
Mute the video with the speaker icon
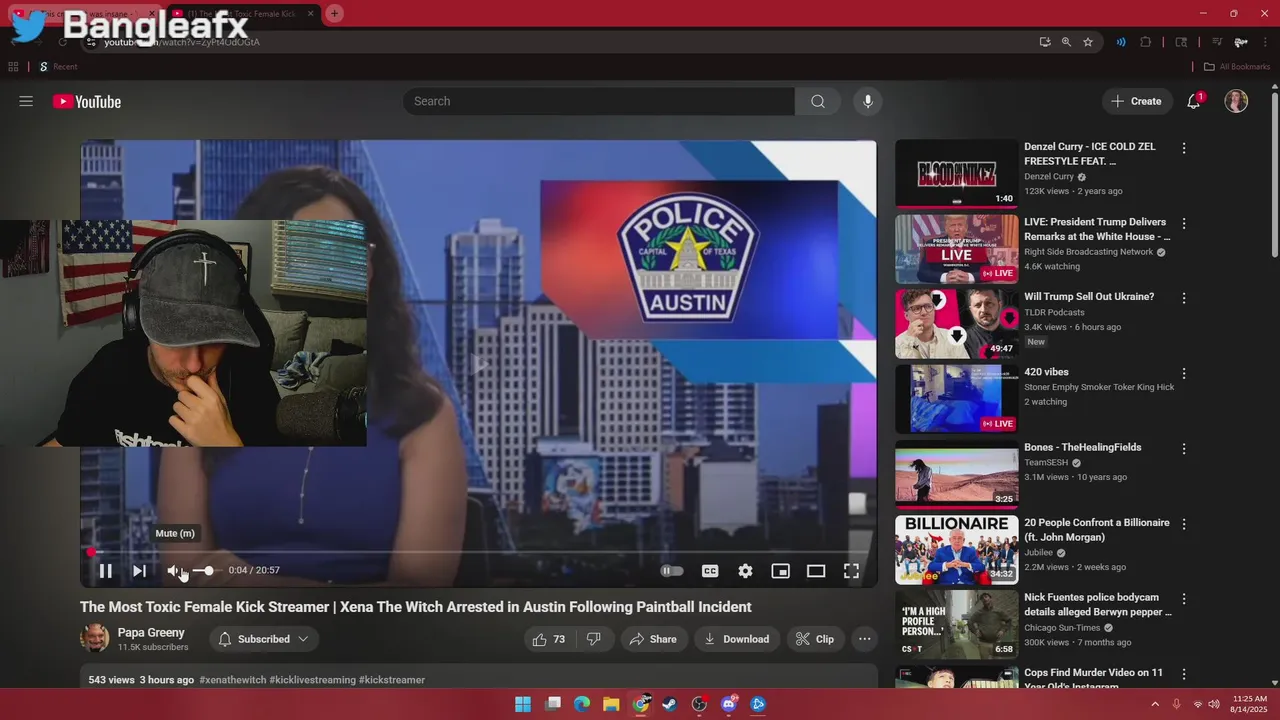click(175, 571)
